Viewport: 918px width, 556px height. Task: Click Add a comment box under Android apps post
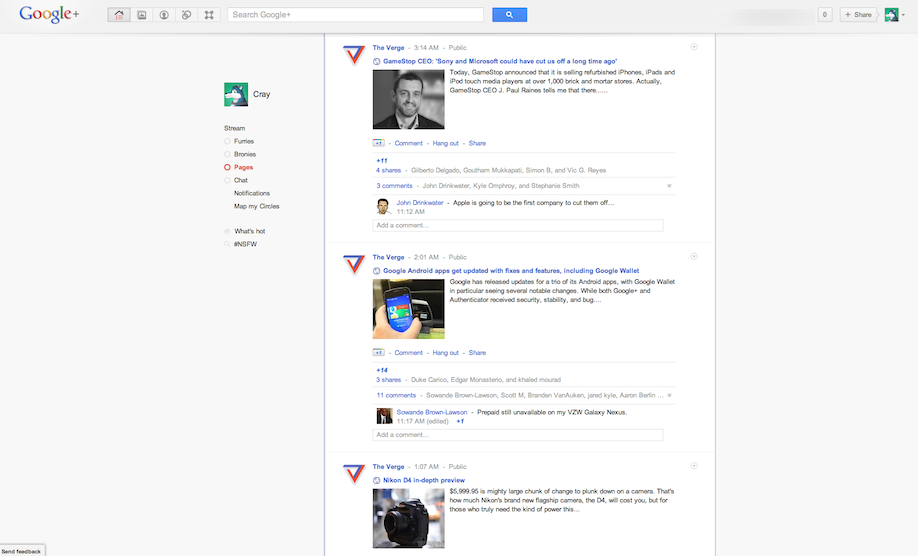[518, 435]
